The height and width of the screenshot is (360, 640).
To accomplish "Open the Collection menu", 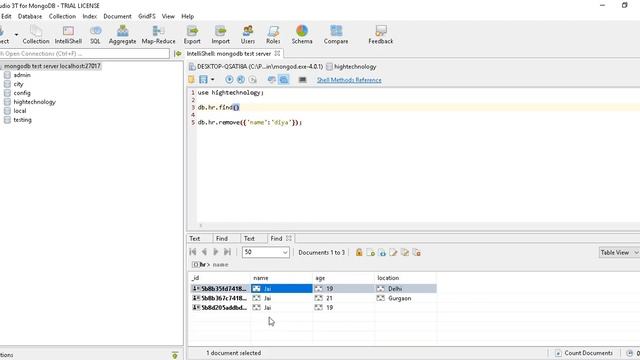I will pos(62,16).
